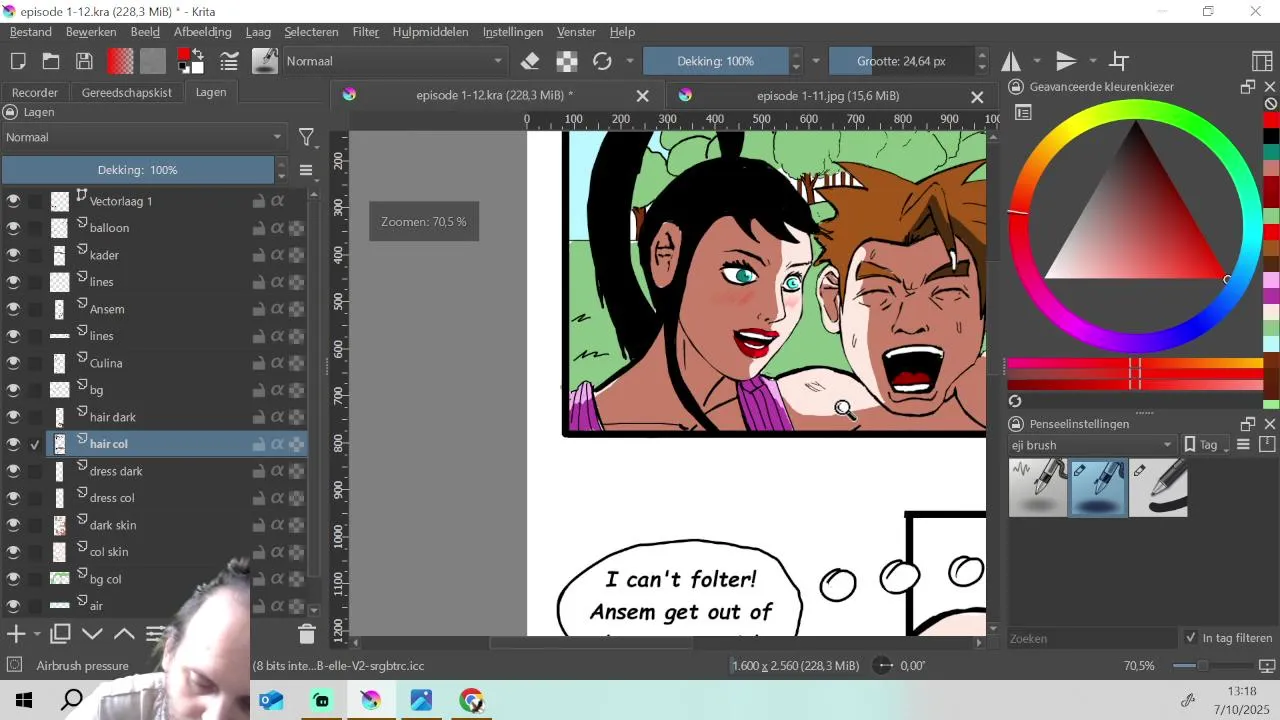Toggle visibility of the kader layer
The height and width of the screenshot is (720, 1280).
[x=13, y=255]
